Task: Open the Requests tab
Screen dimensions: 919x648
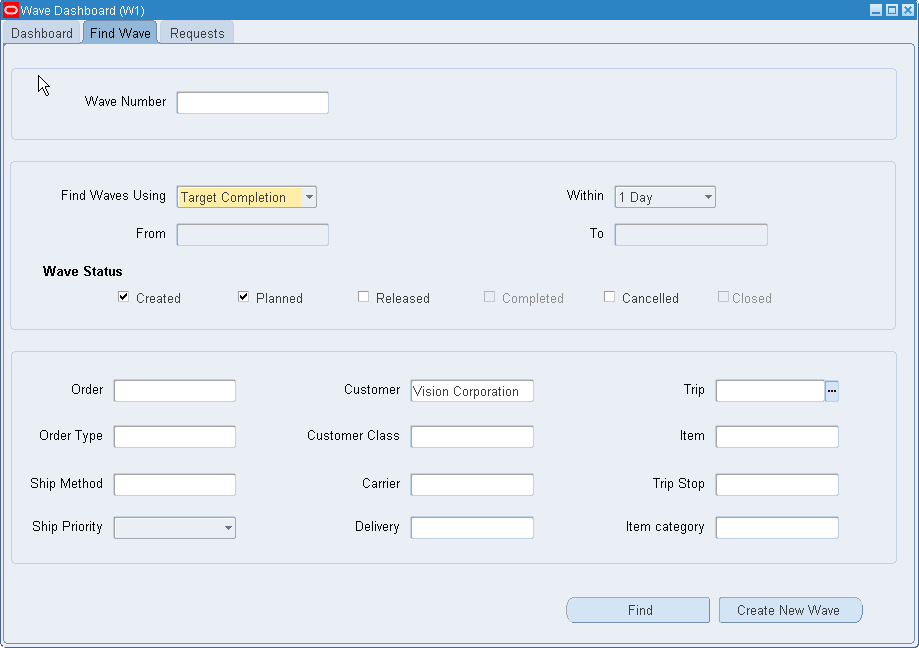Action: 197,33
